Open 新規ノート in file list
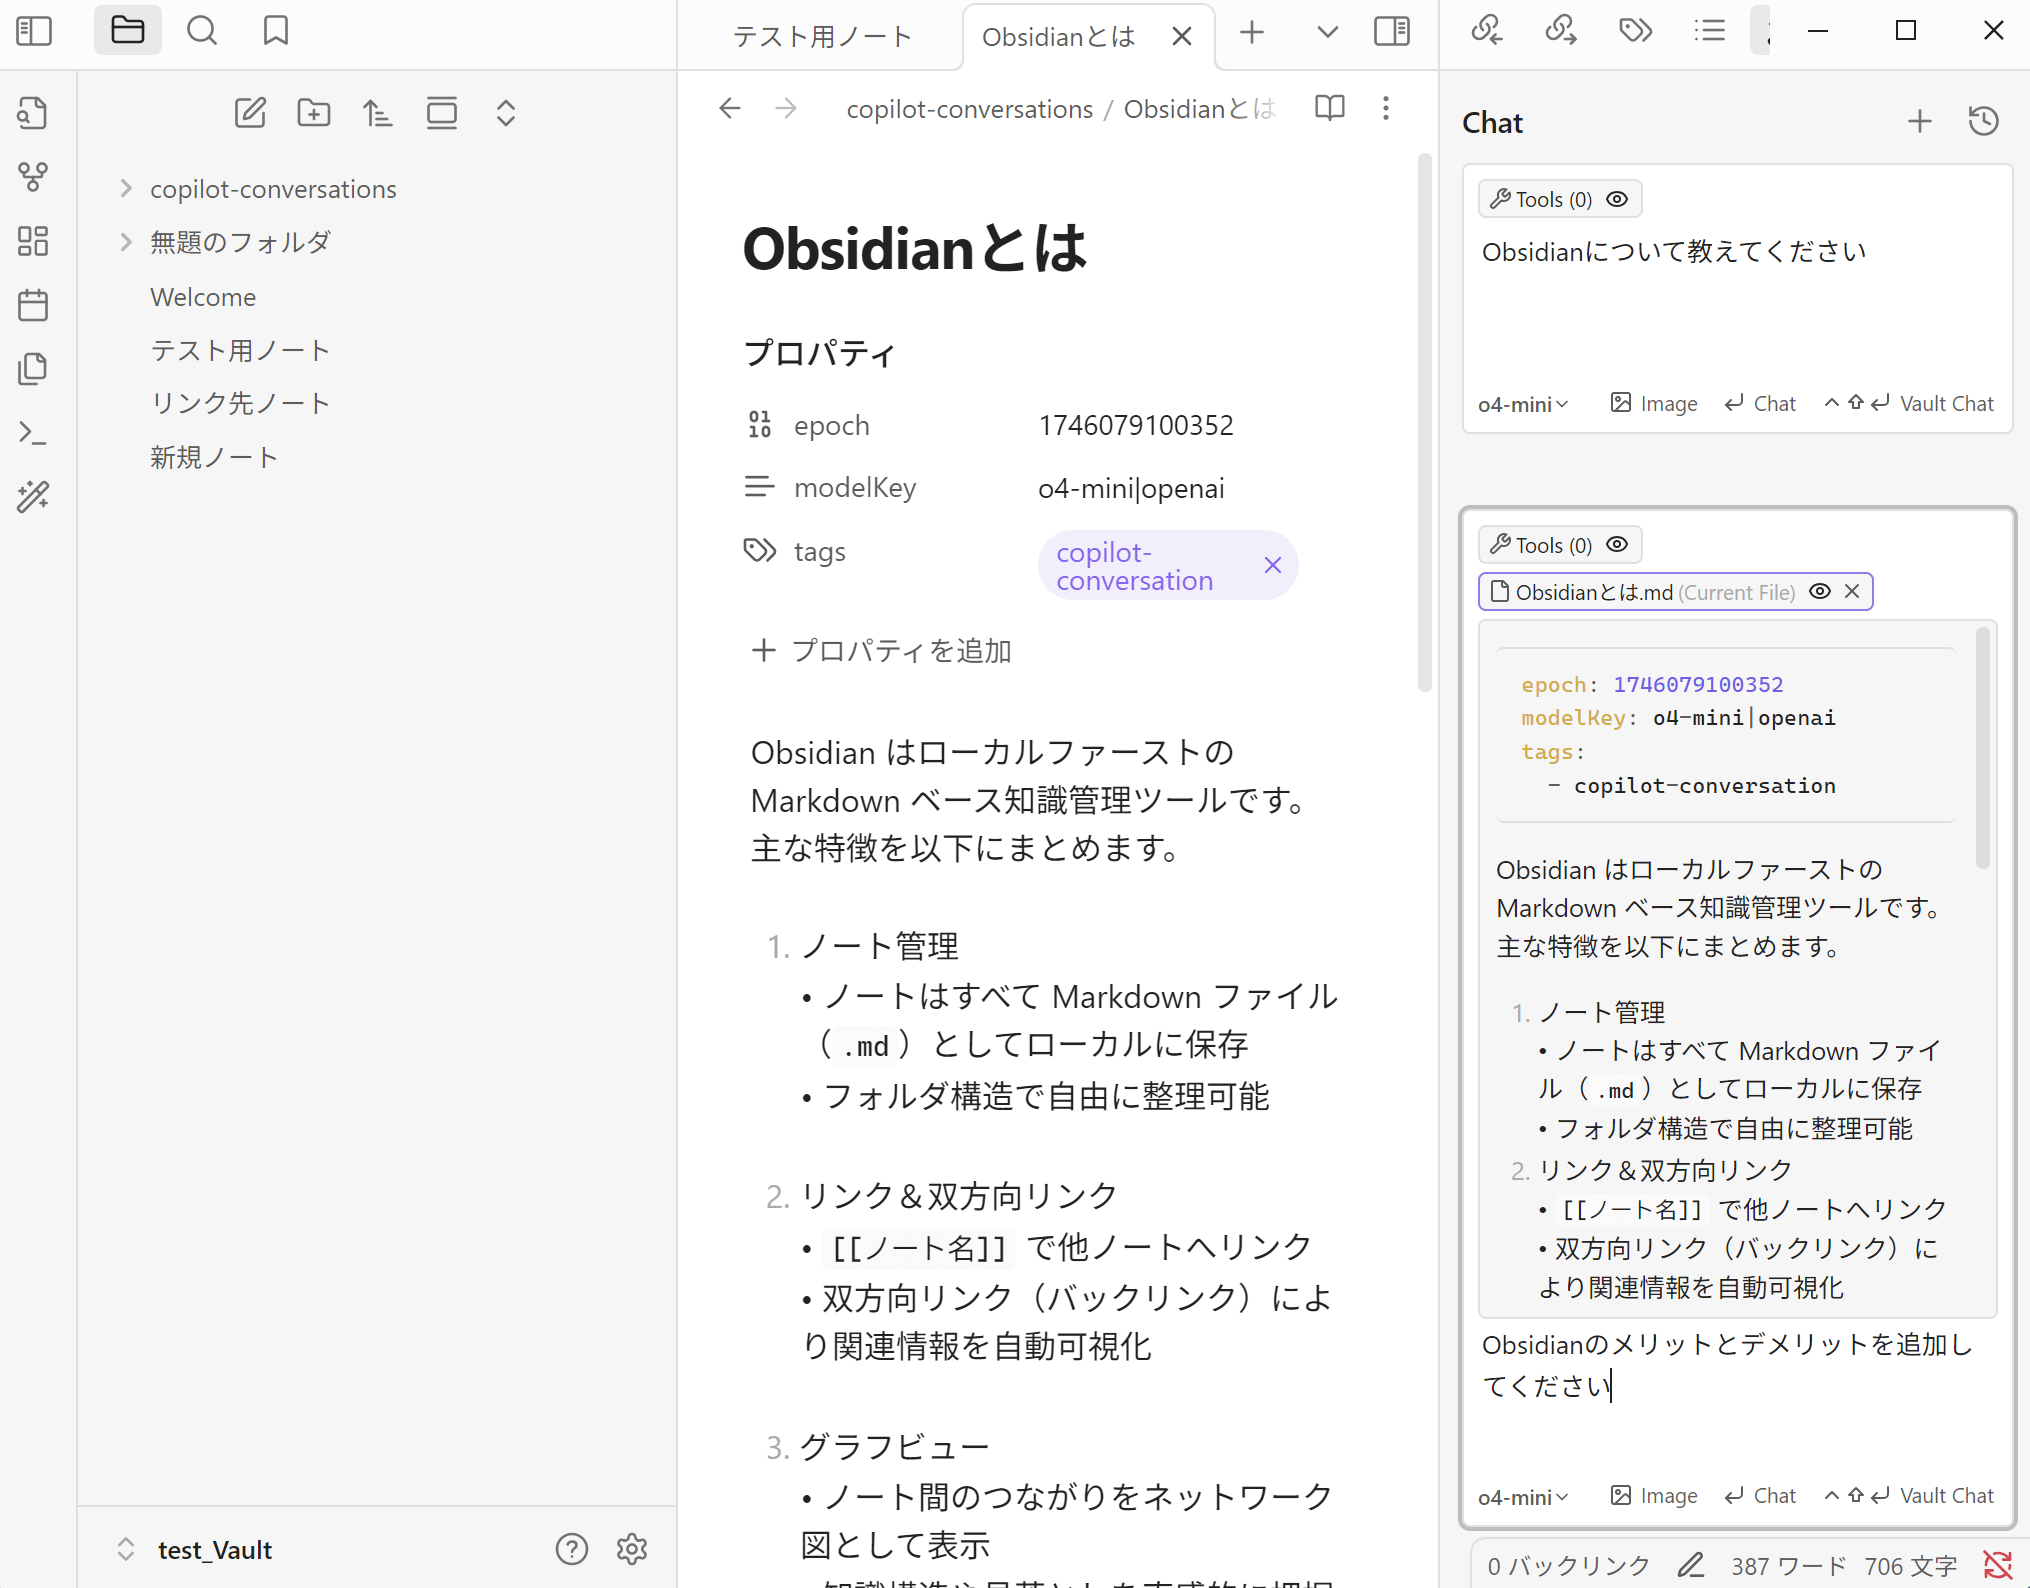 [x=214, y=457]
